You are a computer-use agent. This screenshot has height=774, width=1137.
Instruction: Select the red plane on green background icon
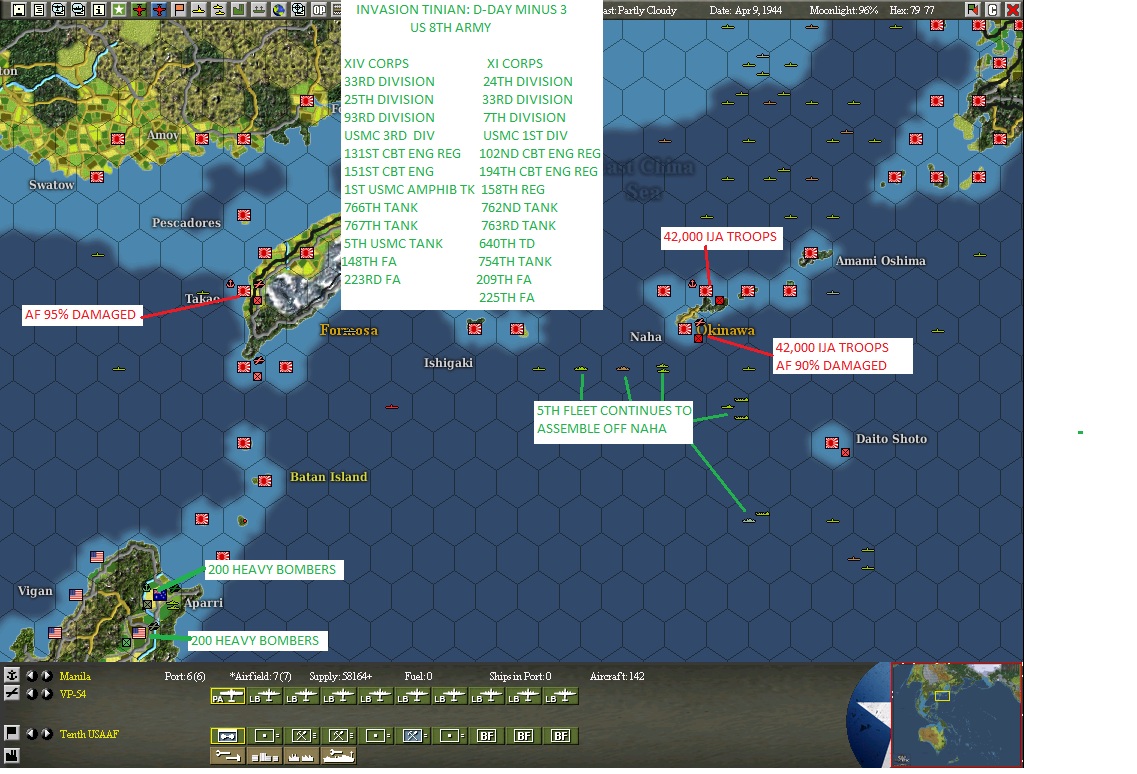138,10
